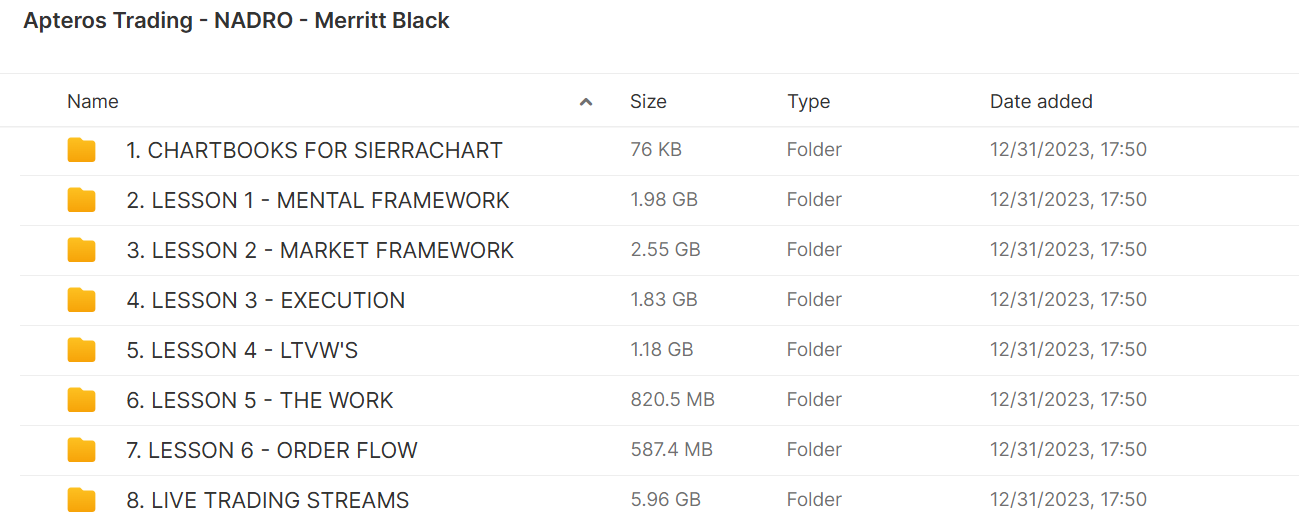Click the Live Trading Streams folder icon

[82, 501]
